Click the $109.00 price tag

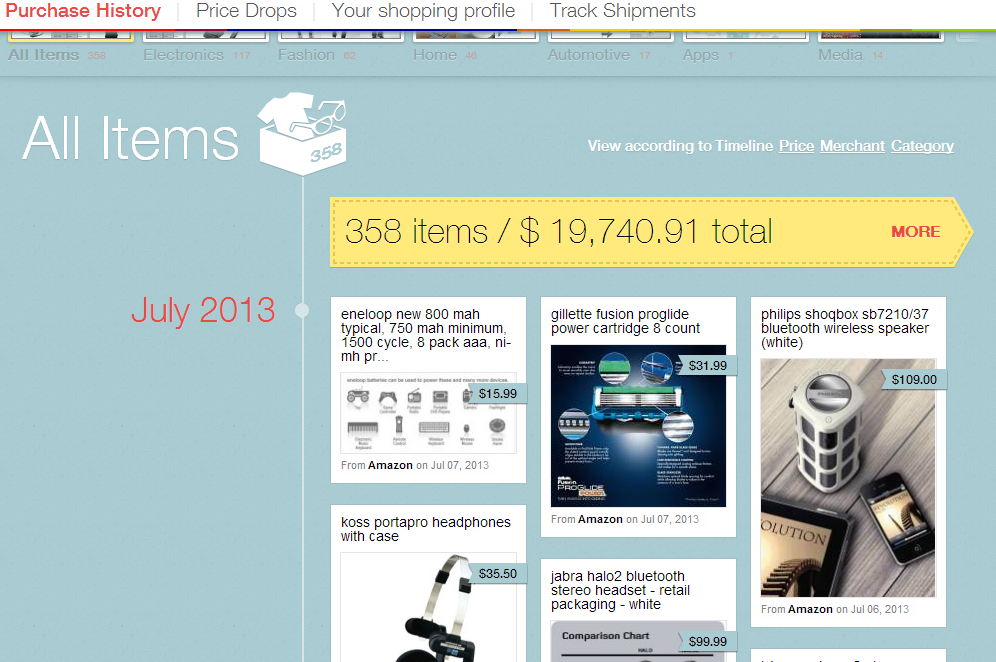pyautogui.click(x=914, y=380)
